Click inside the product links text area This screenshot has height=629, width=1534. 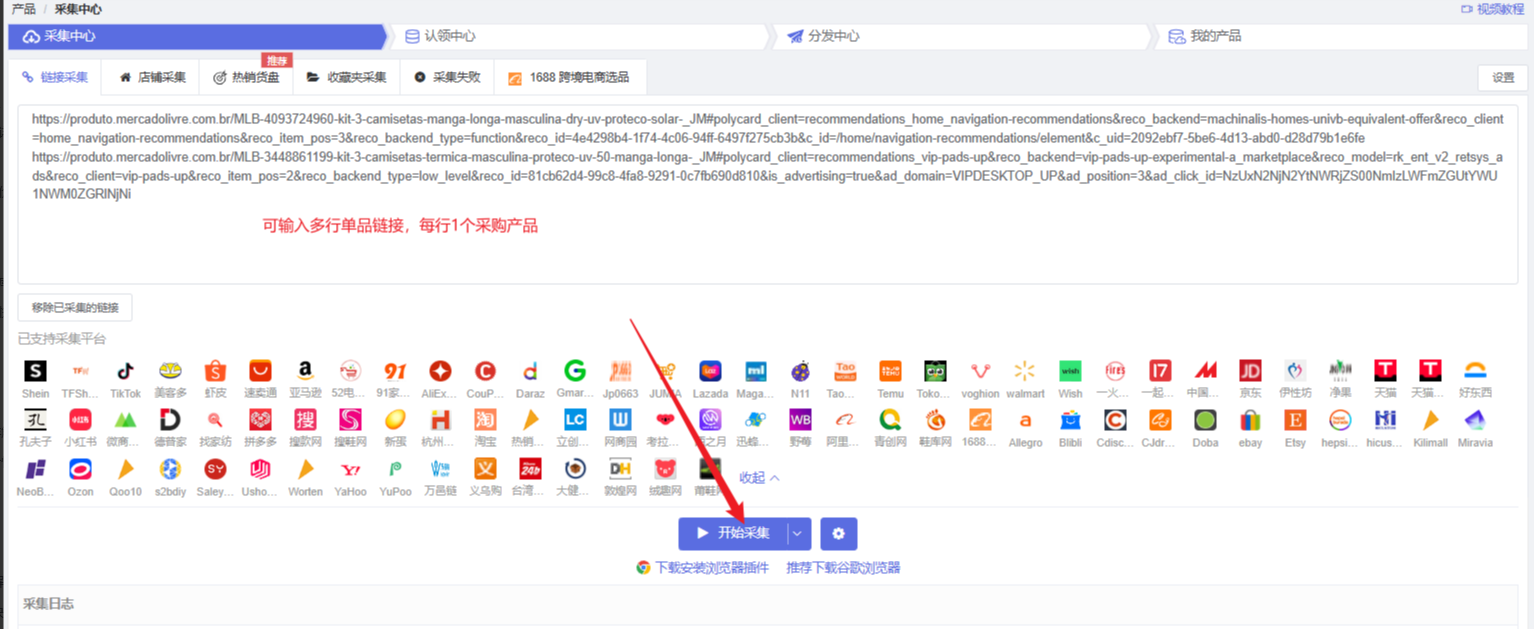[x=767, y=194]
